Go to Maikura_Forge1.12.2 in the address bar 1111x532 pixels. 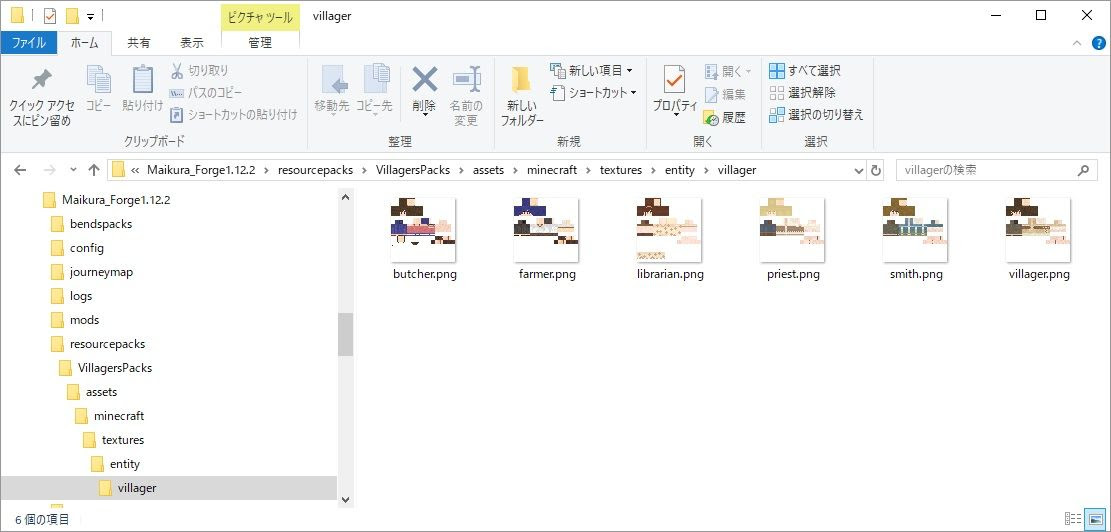click(201, 170)
